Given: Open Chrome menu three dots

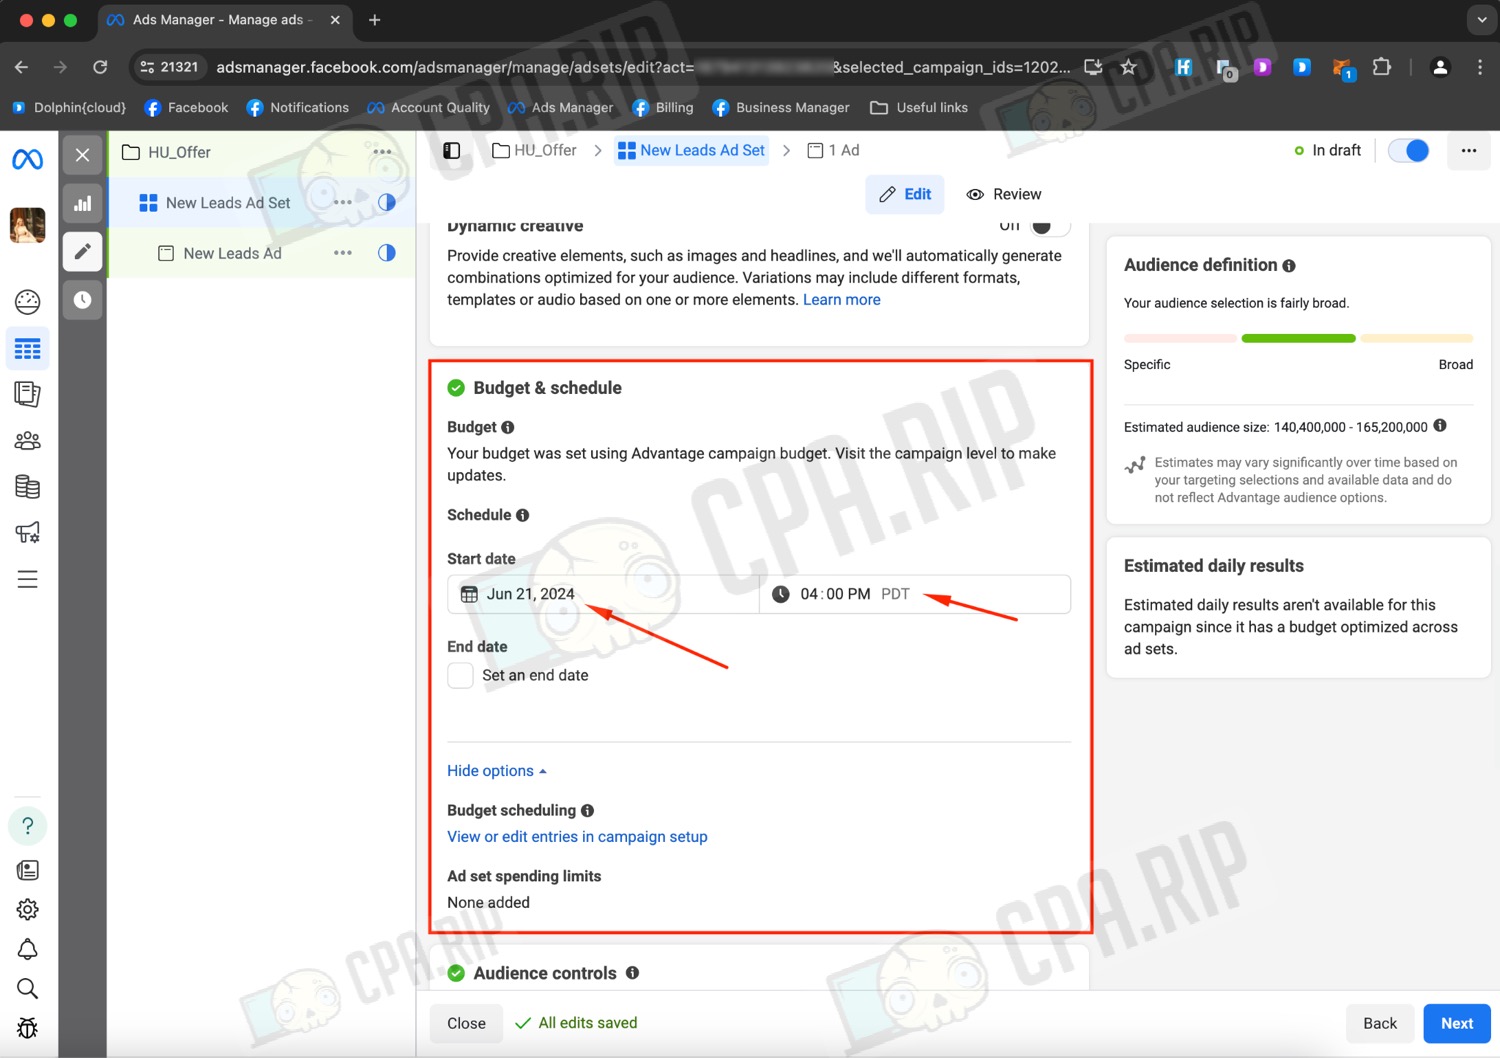Looking at the screenshot, I should (x=1480, y=67).
